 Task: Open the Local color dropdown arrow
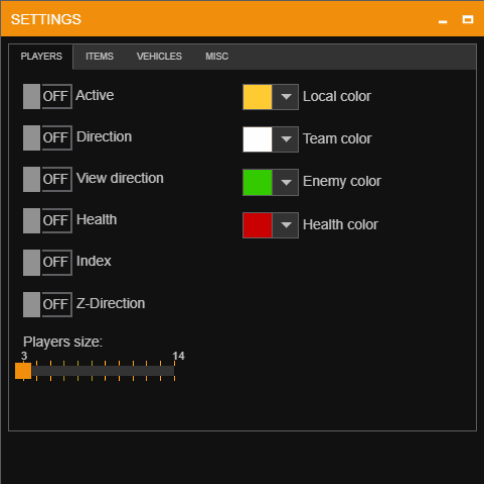[286, 97]
